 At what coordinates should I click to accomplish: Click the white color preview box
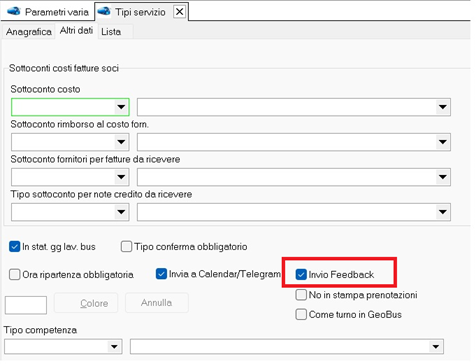click(26, 305)
